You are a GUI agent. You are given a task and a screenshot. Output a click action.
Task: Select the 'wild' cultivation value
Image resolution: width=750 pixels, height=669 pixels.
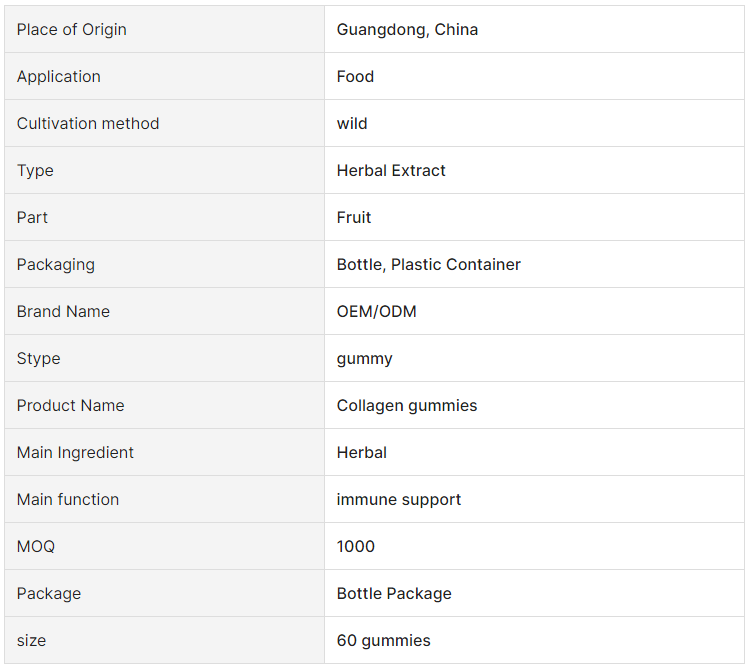pos(352,124)
